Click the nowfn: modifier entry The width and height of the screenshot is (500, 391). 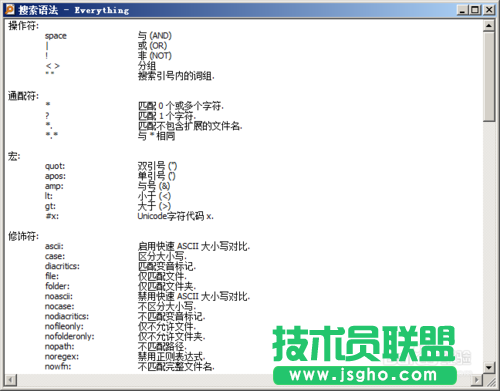click(x=58, y=367)
